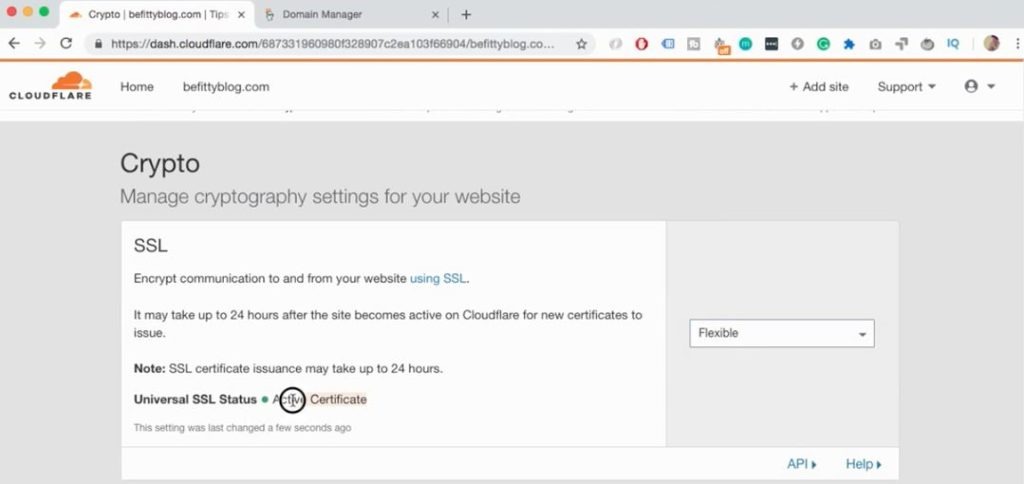Click the gray lightning bolt extension icon

click(x=797, y=44)
